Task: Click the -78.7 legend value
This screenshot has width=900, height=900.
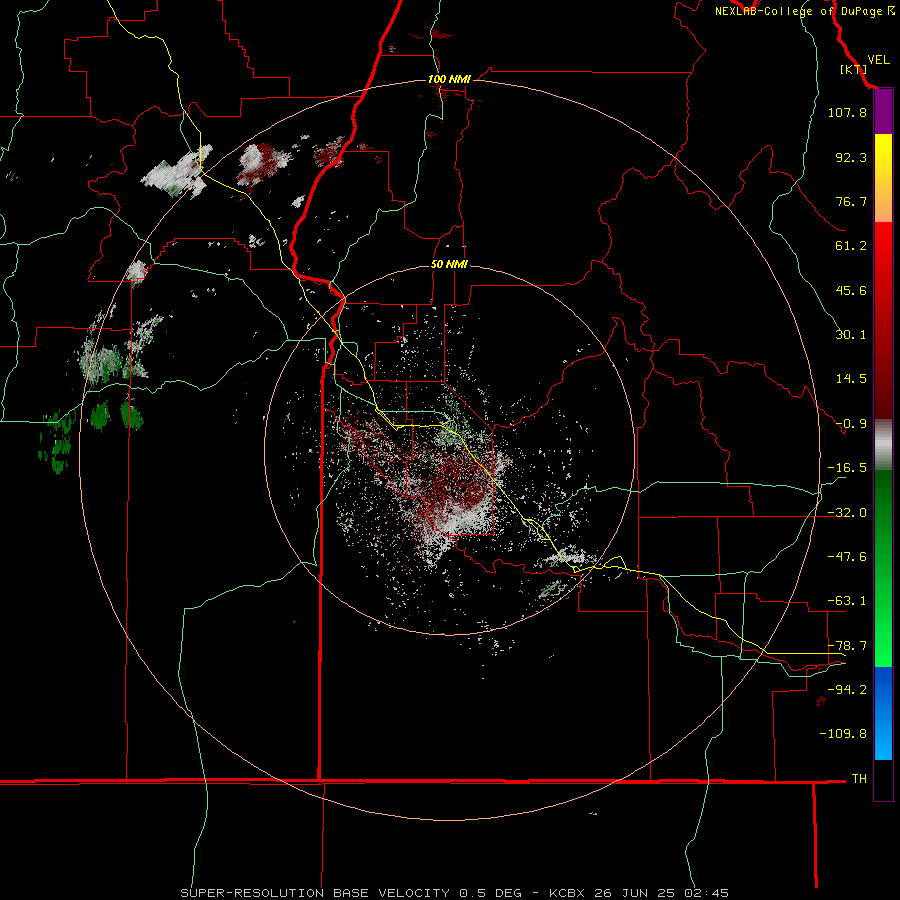Action: (847, 646)
